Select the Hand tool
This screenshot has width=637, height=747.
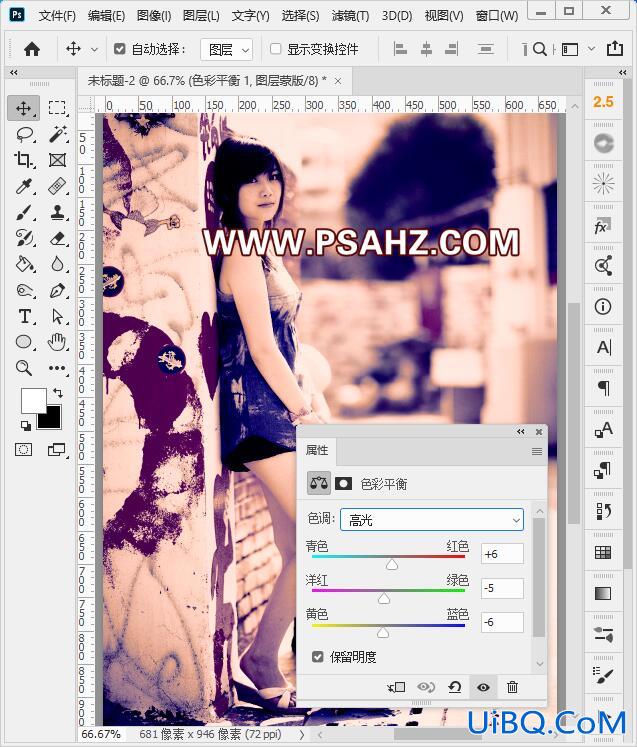(x=57, y=342)
